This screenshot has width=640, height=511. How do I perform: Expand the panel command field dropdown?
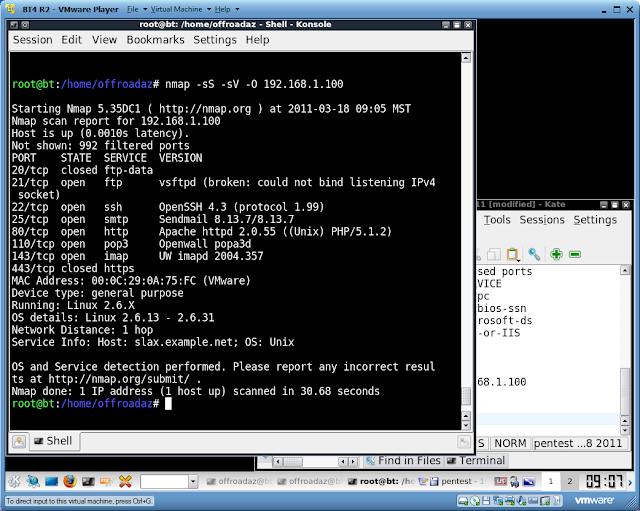pos(193,482)
